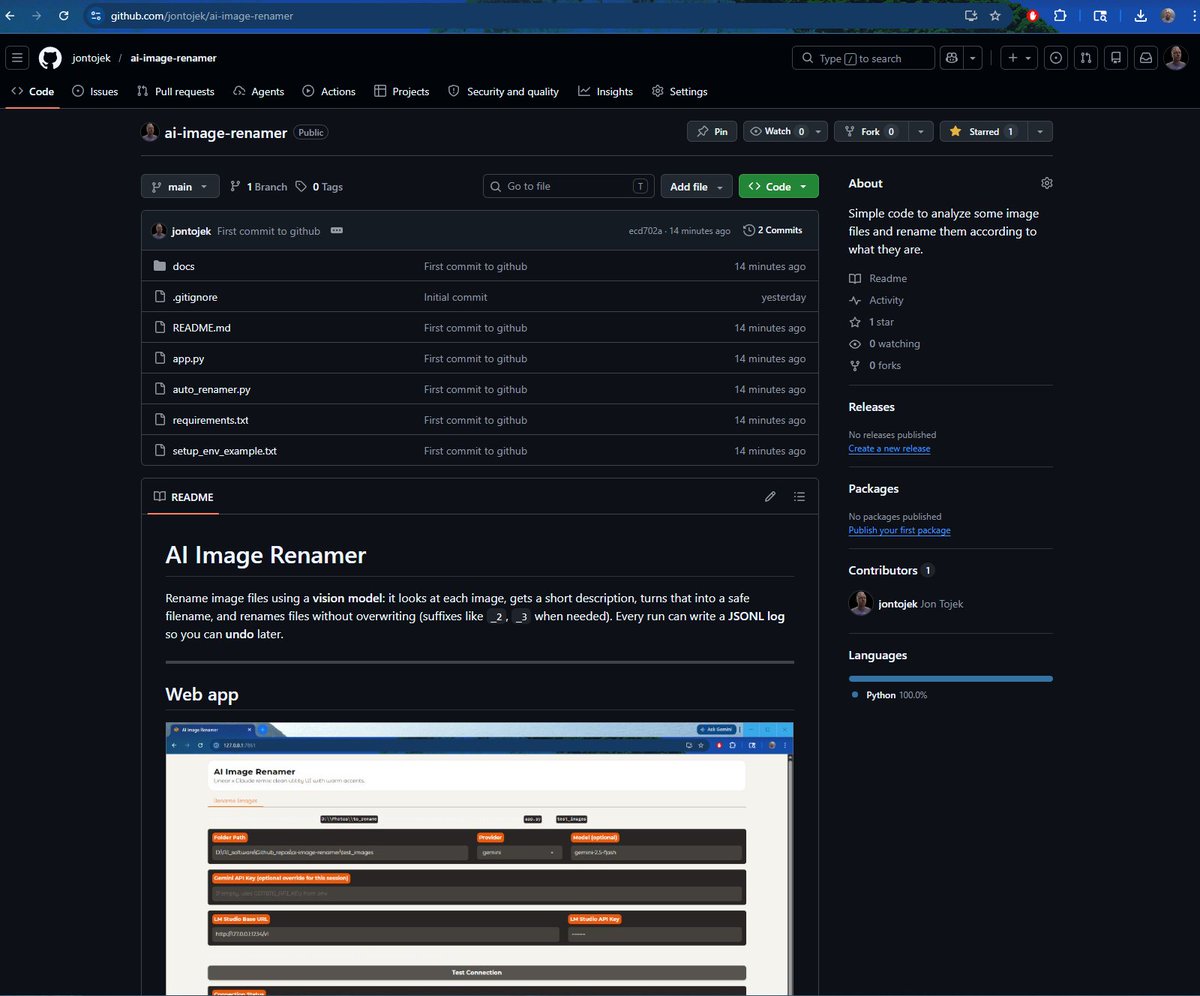This screenshot has width=1200, height=996.
Task: Focus the 'Type / to search' field
Action: [x=863, y=58]
